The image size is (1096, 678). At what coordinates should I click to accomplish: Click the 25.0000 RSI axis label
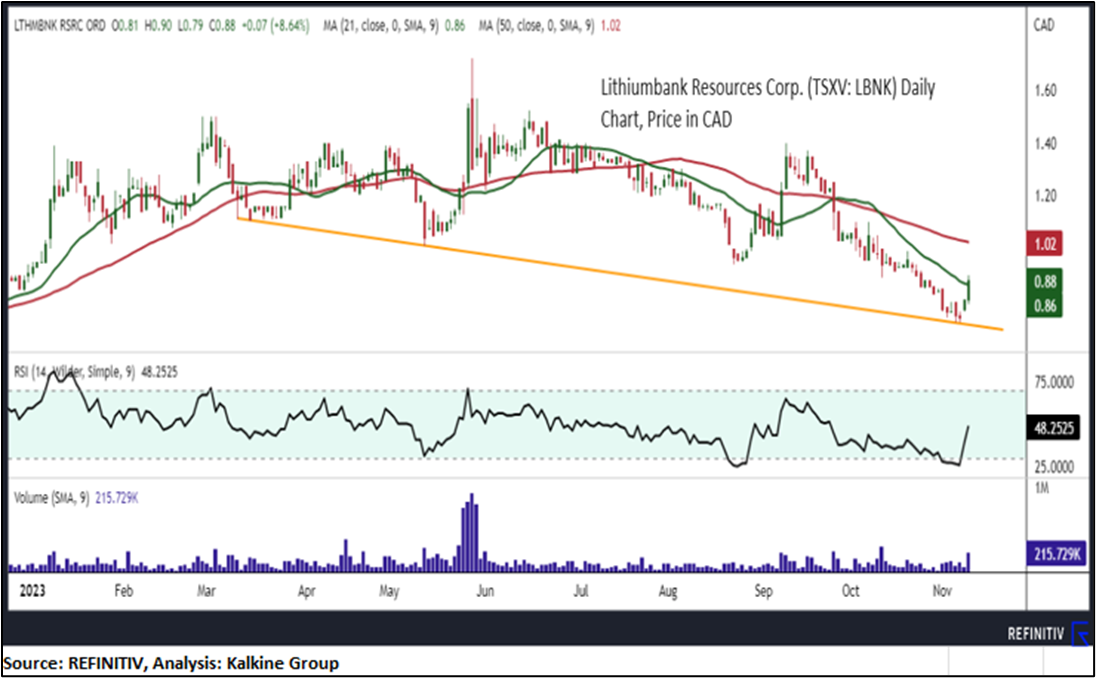[x=1056, y=466]
